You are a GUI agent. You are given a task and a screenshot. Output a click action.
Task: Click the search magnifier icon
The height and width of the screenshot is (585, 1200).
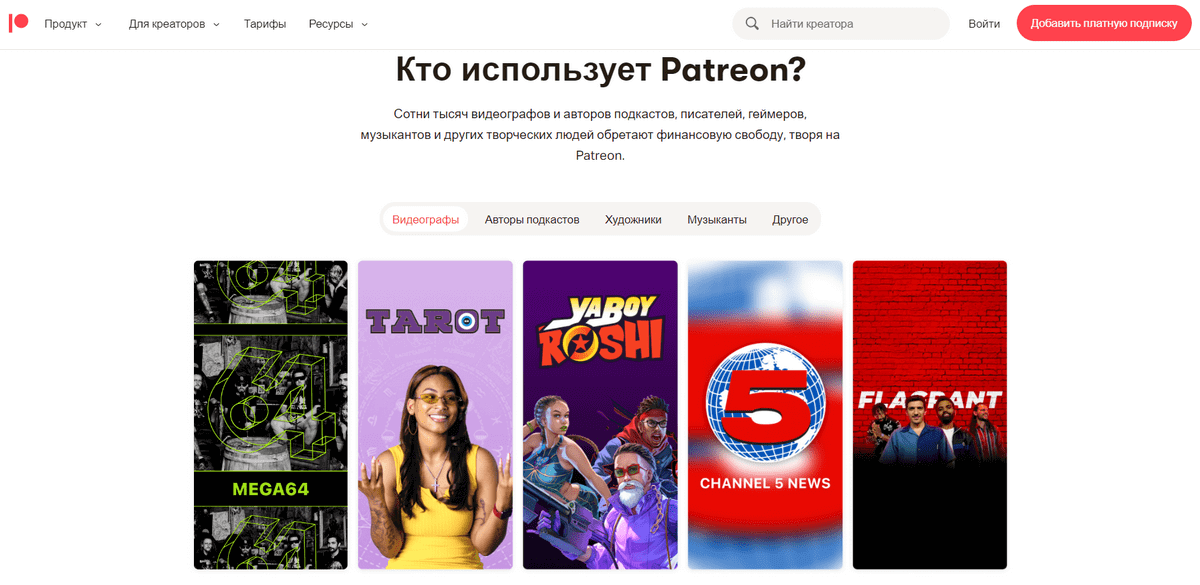click(752, 23)
